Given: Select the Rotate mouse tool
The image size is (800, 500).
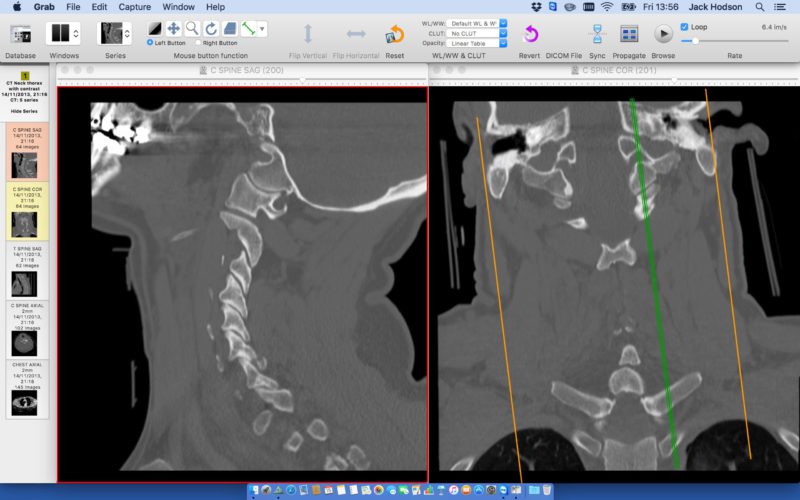Looking at the screenshot, I should (211, 29).
